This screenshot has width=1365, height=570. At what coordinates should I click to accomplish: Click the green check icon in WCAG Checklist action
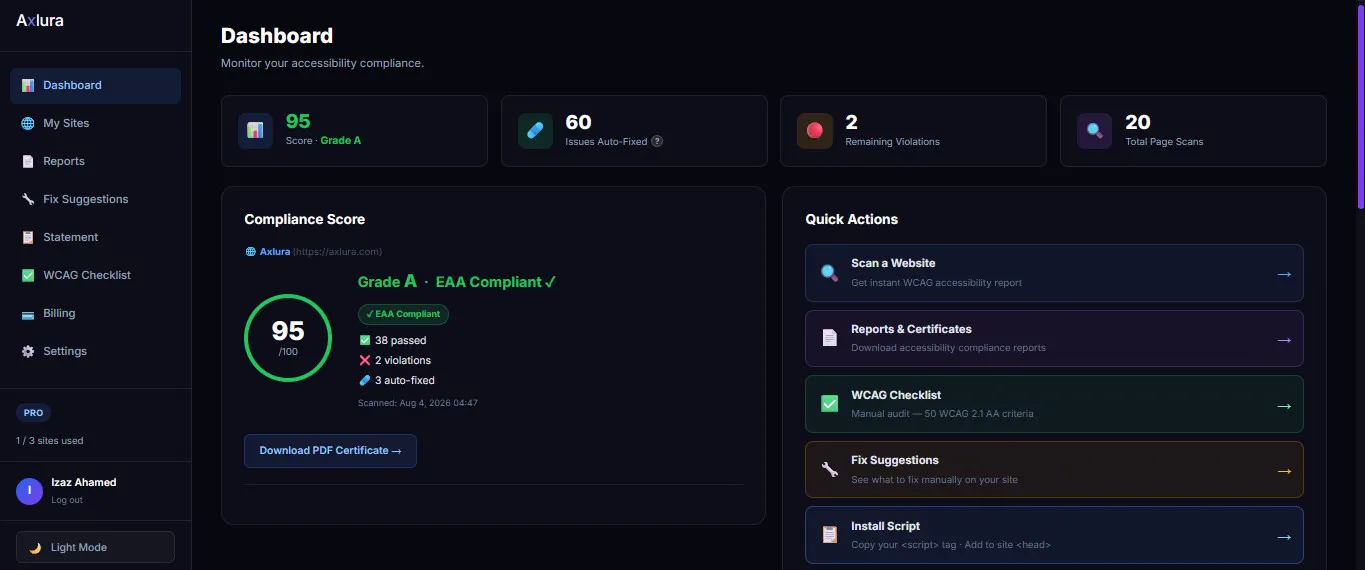click(829, 404)
